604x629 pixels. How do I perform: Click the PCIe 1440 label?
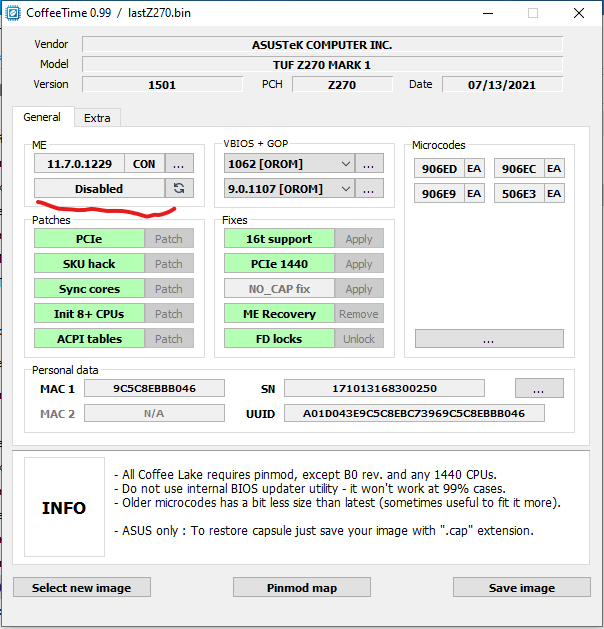pos(279,264)
